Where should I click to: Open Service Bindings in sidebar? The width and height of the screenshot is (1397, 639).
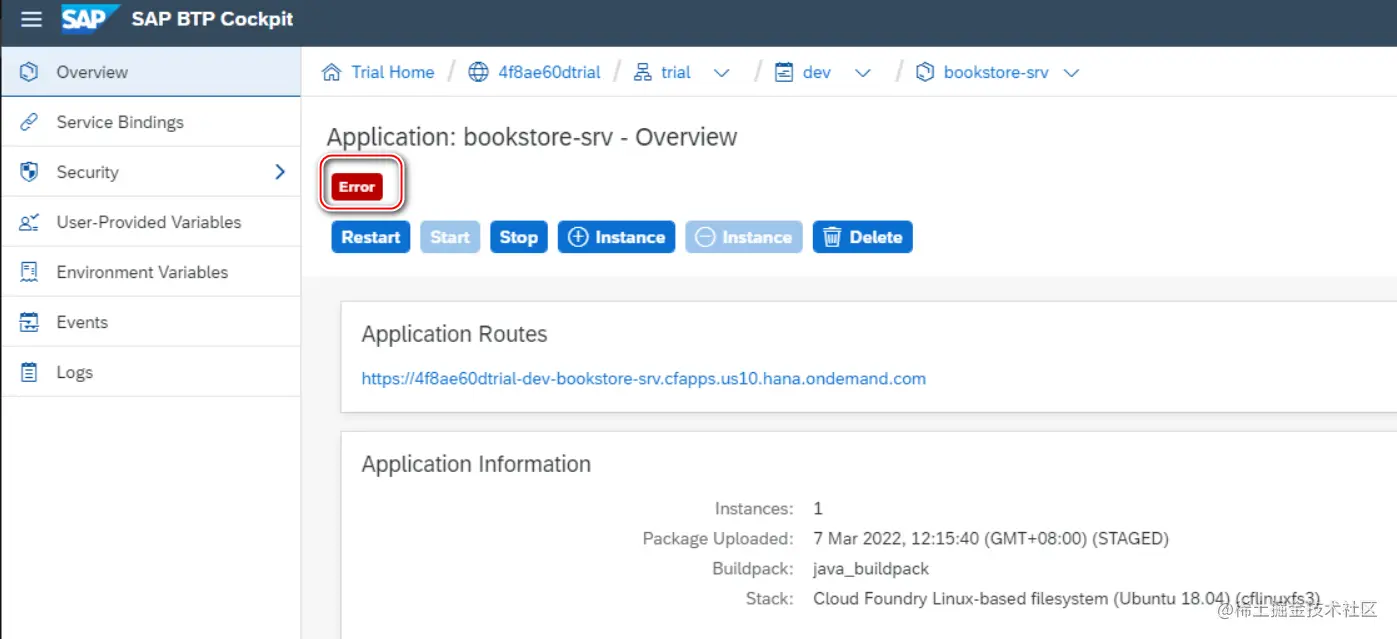tap(150, 122)
